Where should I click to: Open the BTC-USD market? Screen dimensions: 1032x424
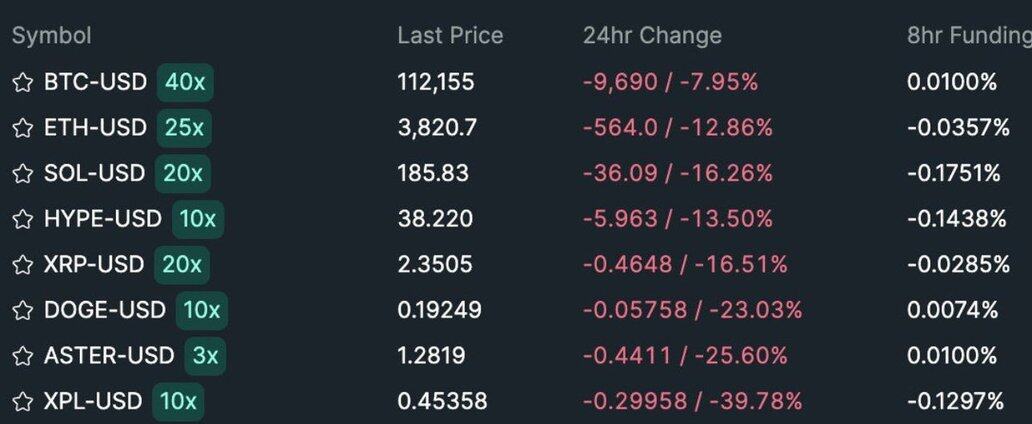95,82
